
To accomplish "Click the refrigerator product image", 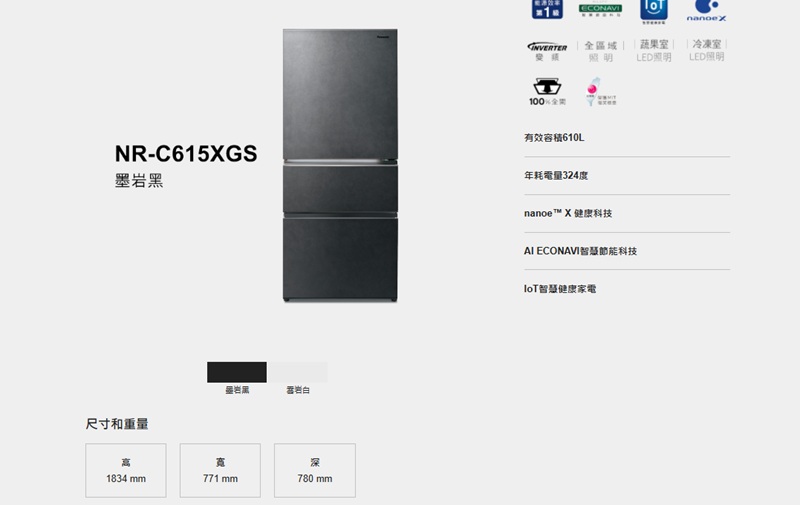I will [x=340, y=165].
